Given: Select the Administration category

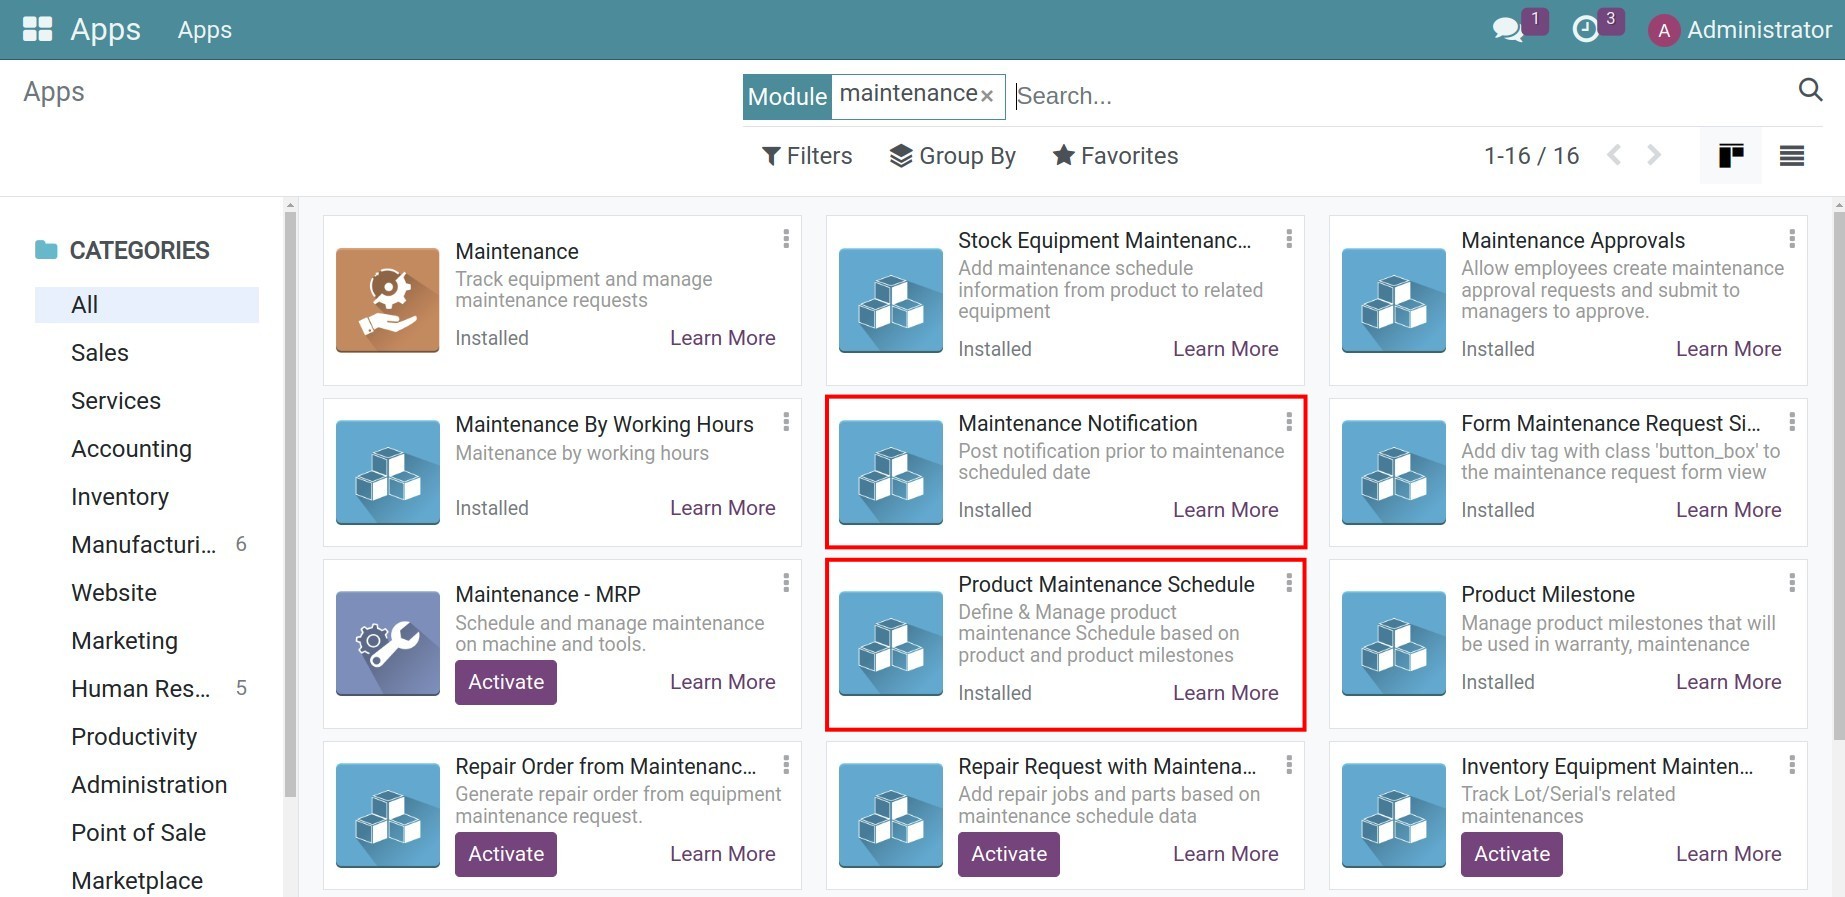Looking at the screenshot, I should pos(149,785).
